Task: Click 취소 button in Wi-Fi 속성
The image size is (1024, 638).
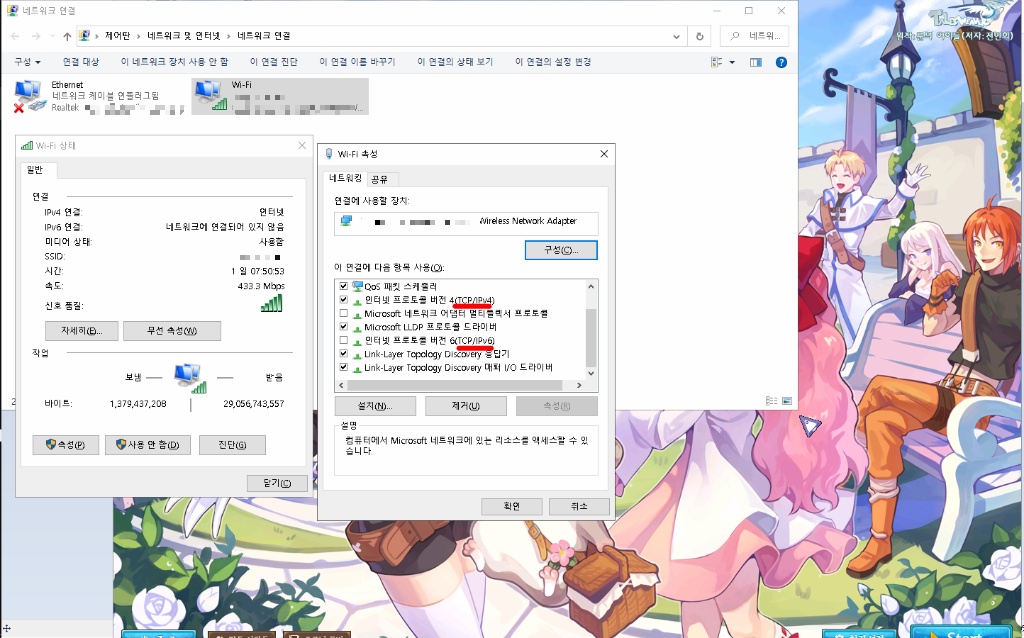Action: 579,506
